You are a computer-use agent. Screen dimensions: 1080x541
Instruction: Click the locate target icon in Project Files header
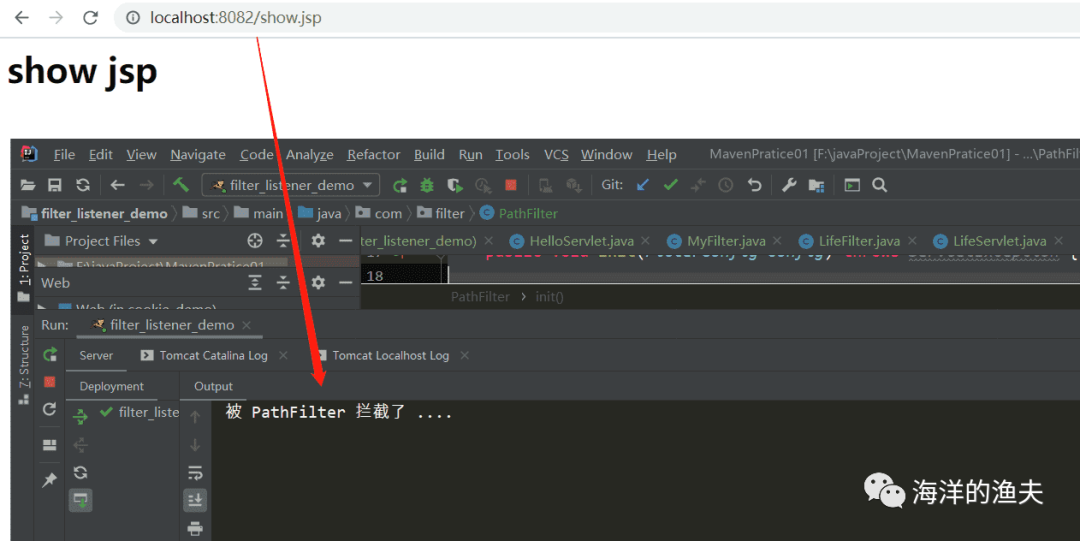click(x=255, y=241)
